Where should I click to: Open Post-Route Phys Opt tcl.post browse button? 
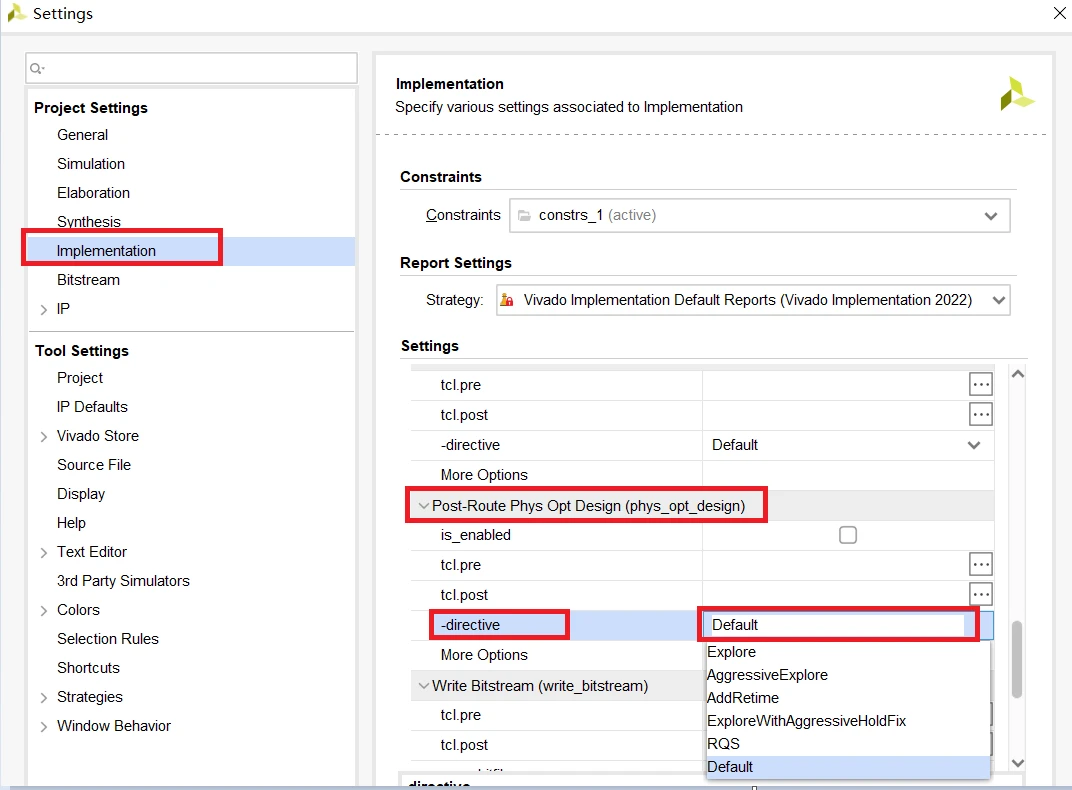tap(980, 595)
